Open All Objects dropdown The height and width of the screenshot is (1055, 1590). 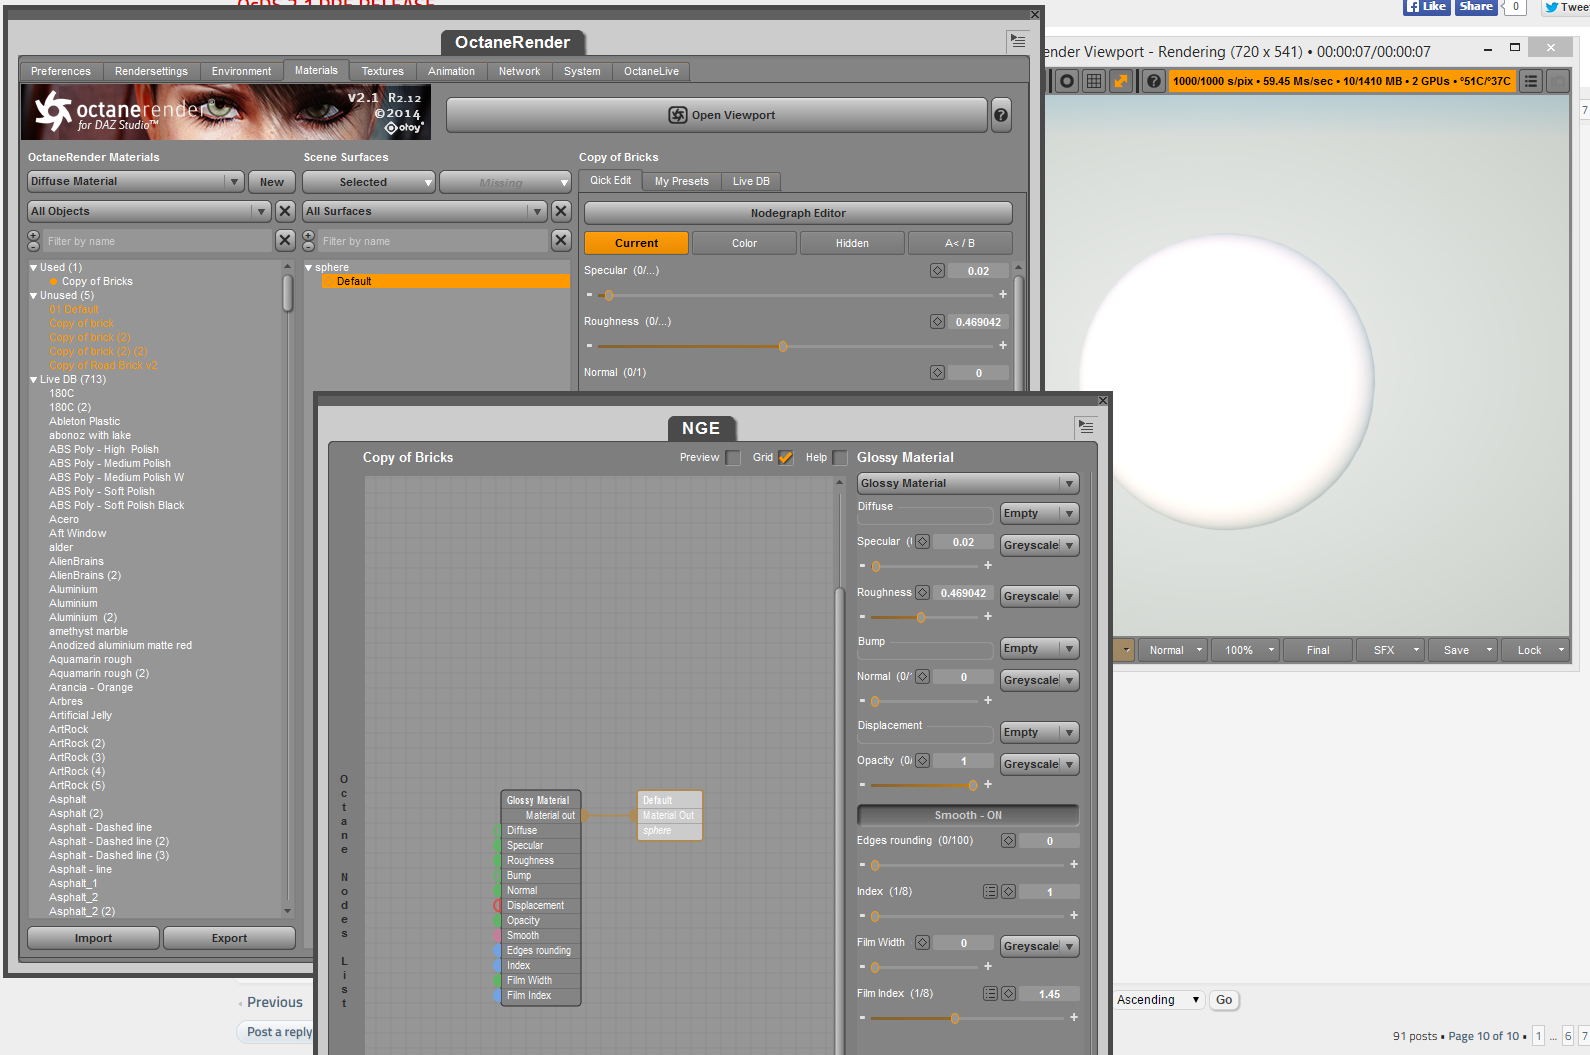coord(149,211)
